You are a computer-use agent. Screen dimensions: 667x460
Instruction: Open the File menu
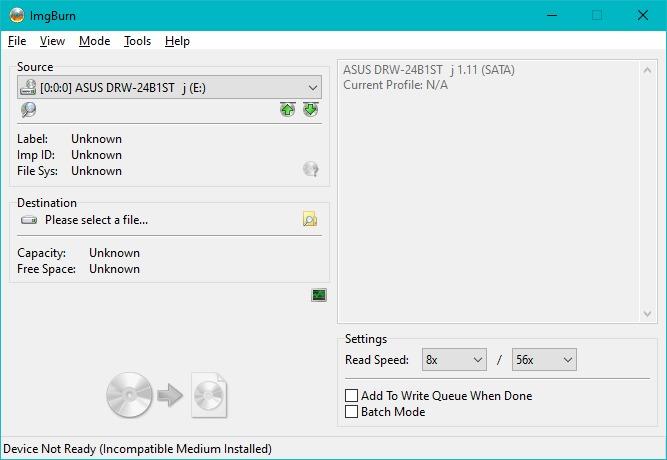(x=17, y=41)
